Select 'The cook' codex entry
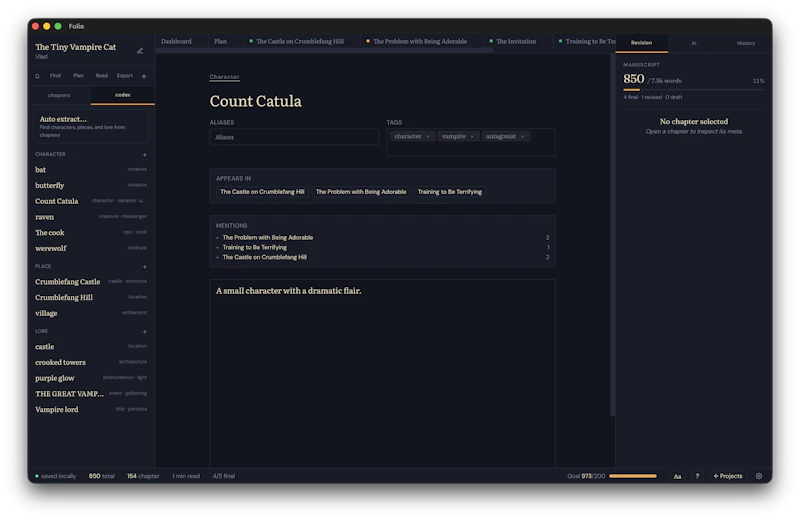Screen dimensions: 800x520 click(91, 233)
